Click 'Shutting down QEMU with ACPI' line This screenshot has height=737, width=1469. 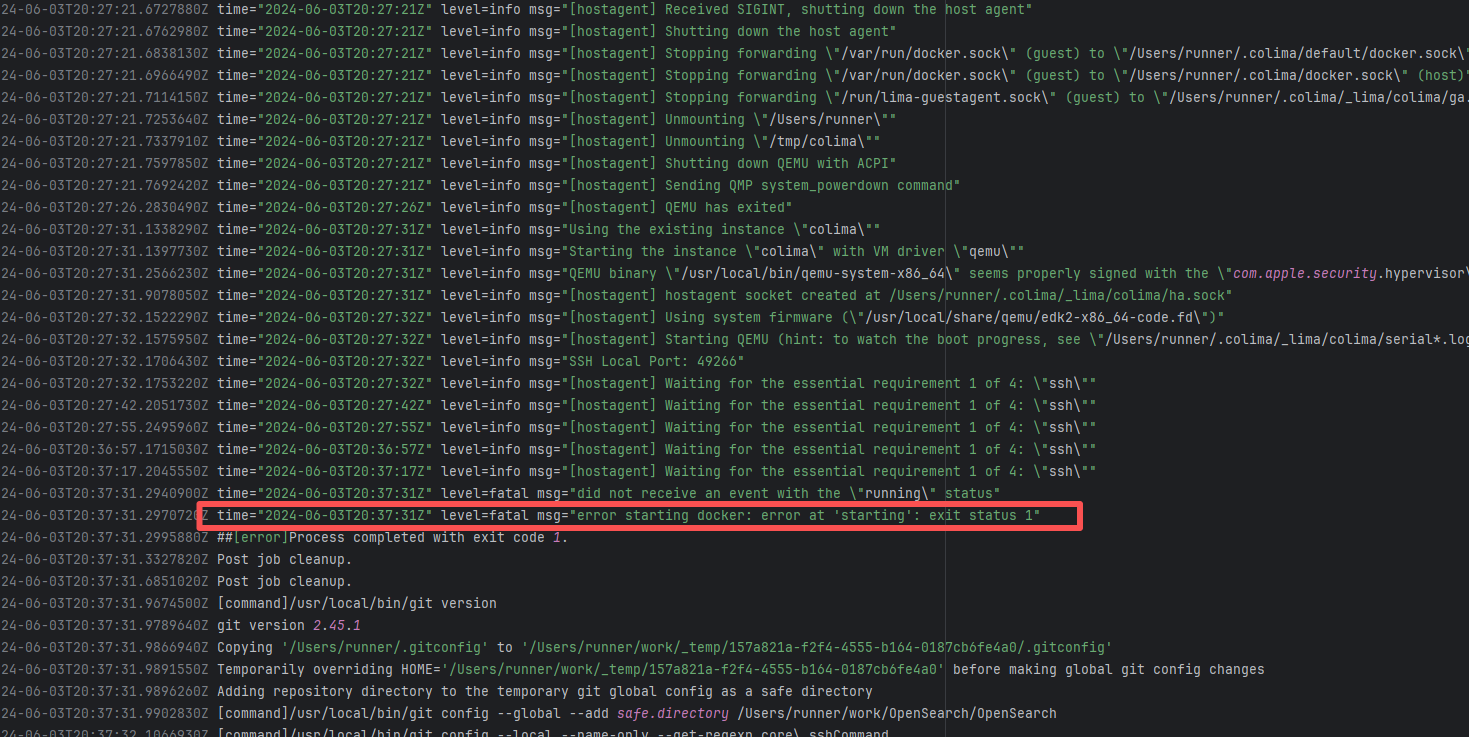pyautogui.click(x=780, y=163)
